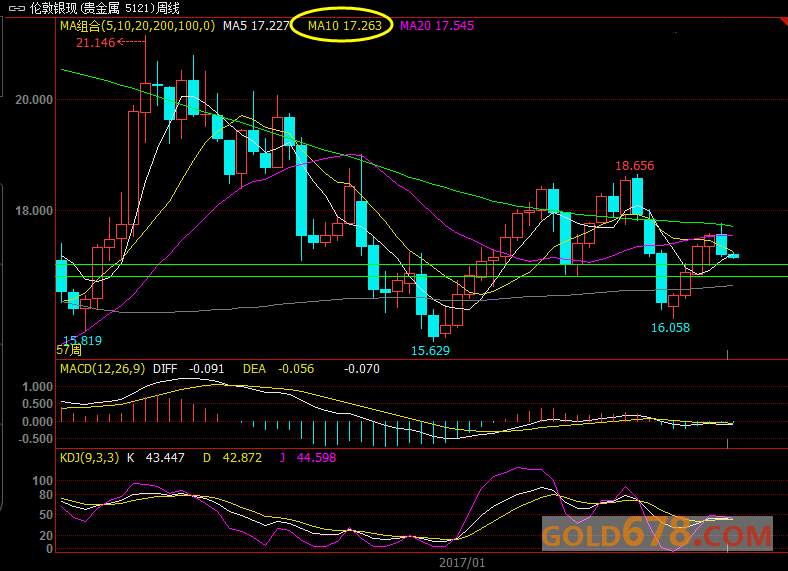Click the DEA -0.056 value
This screenshot has height=571, width=788.
278,369
